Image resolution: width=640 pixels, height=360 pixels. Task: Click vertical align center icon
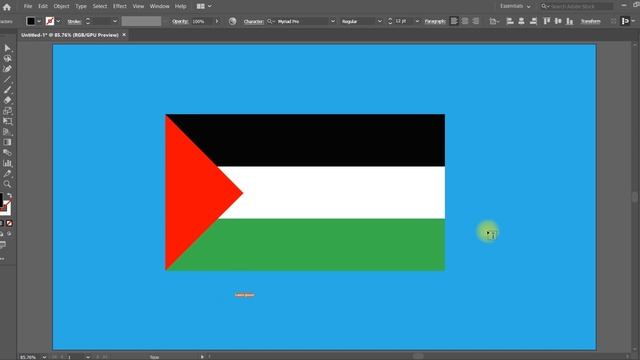click(x=558, y=21)
